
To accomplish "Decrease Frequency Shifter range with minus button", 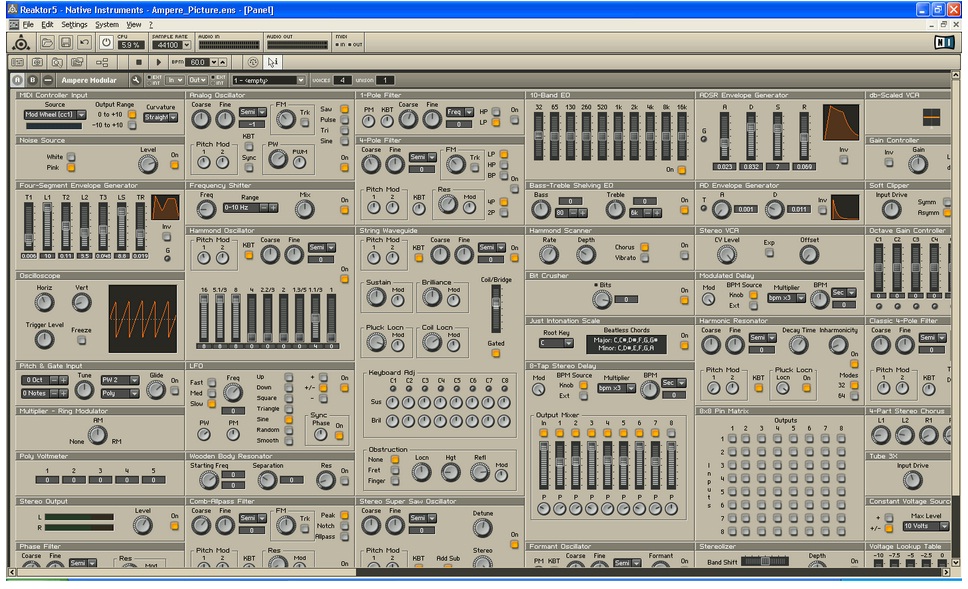I will click(264, 207).
